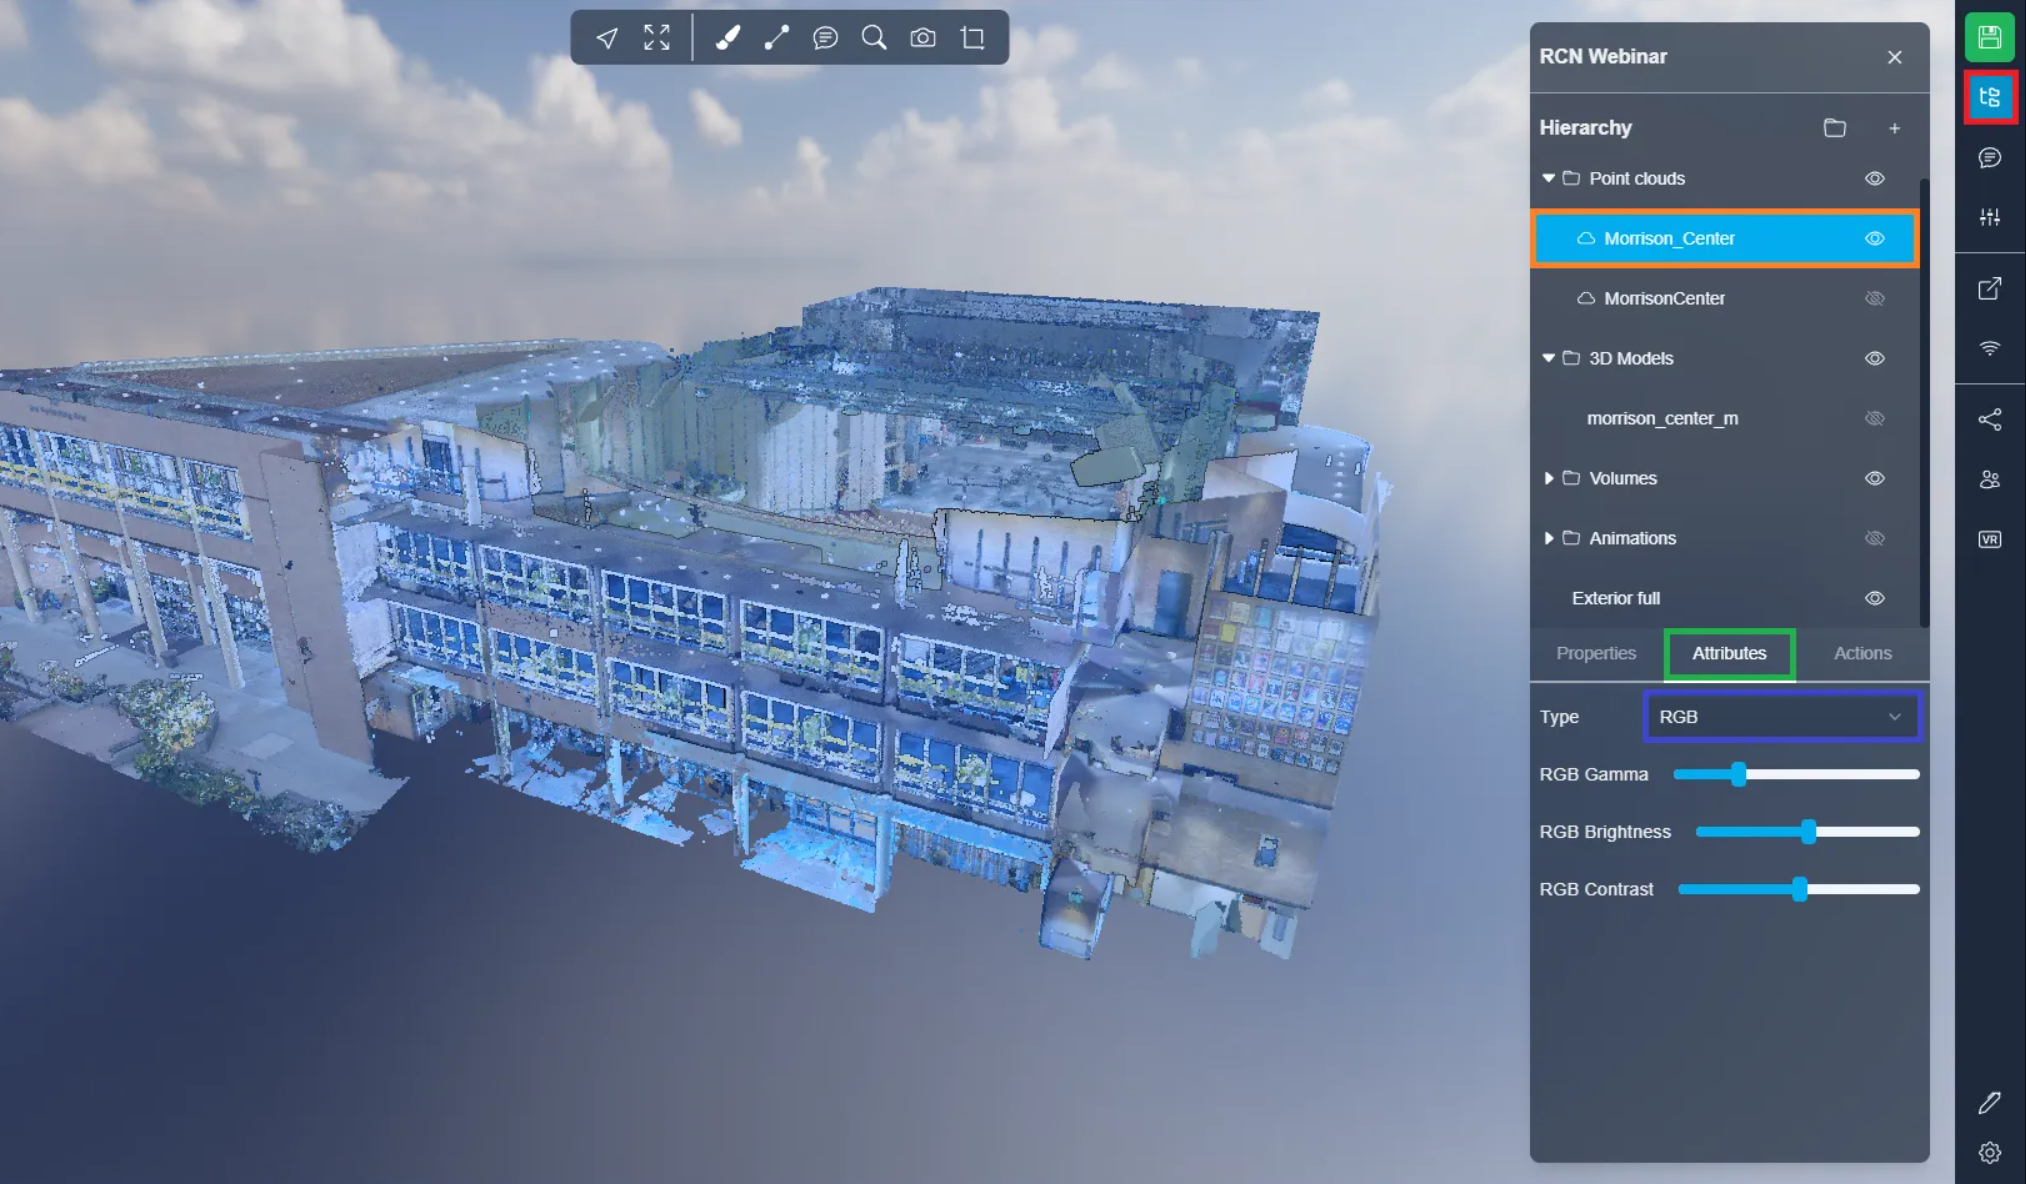
Task: Expand the Volumes folder
Action: pos(1548,478)
